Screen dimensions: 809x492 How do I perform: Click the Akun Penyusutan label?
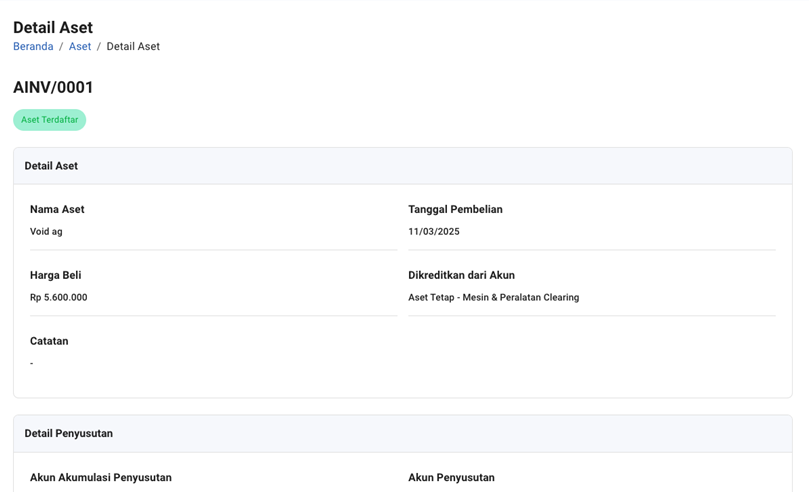[451, 478]
